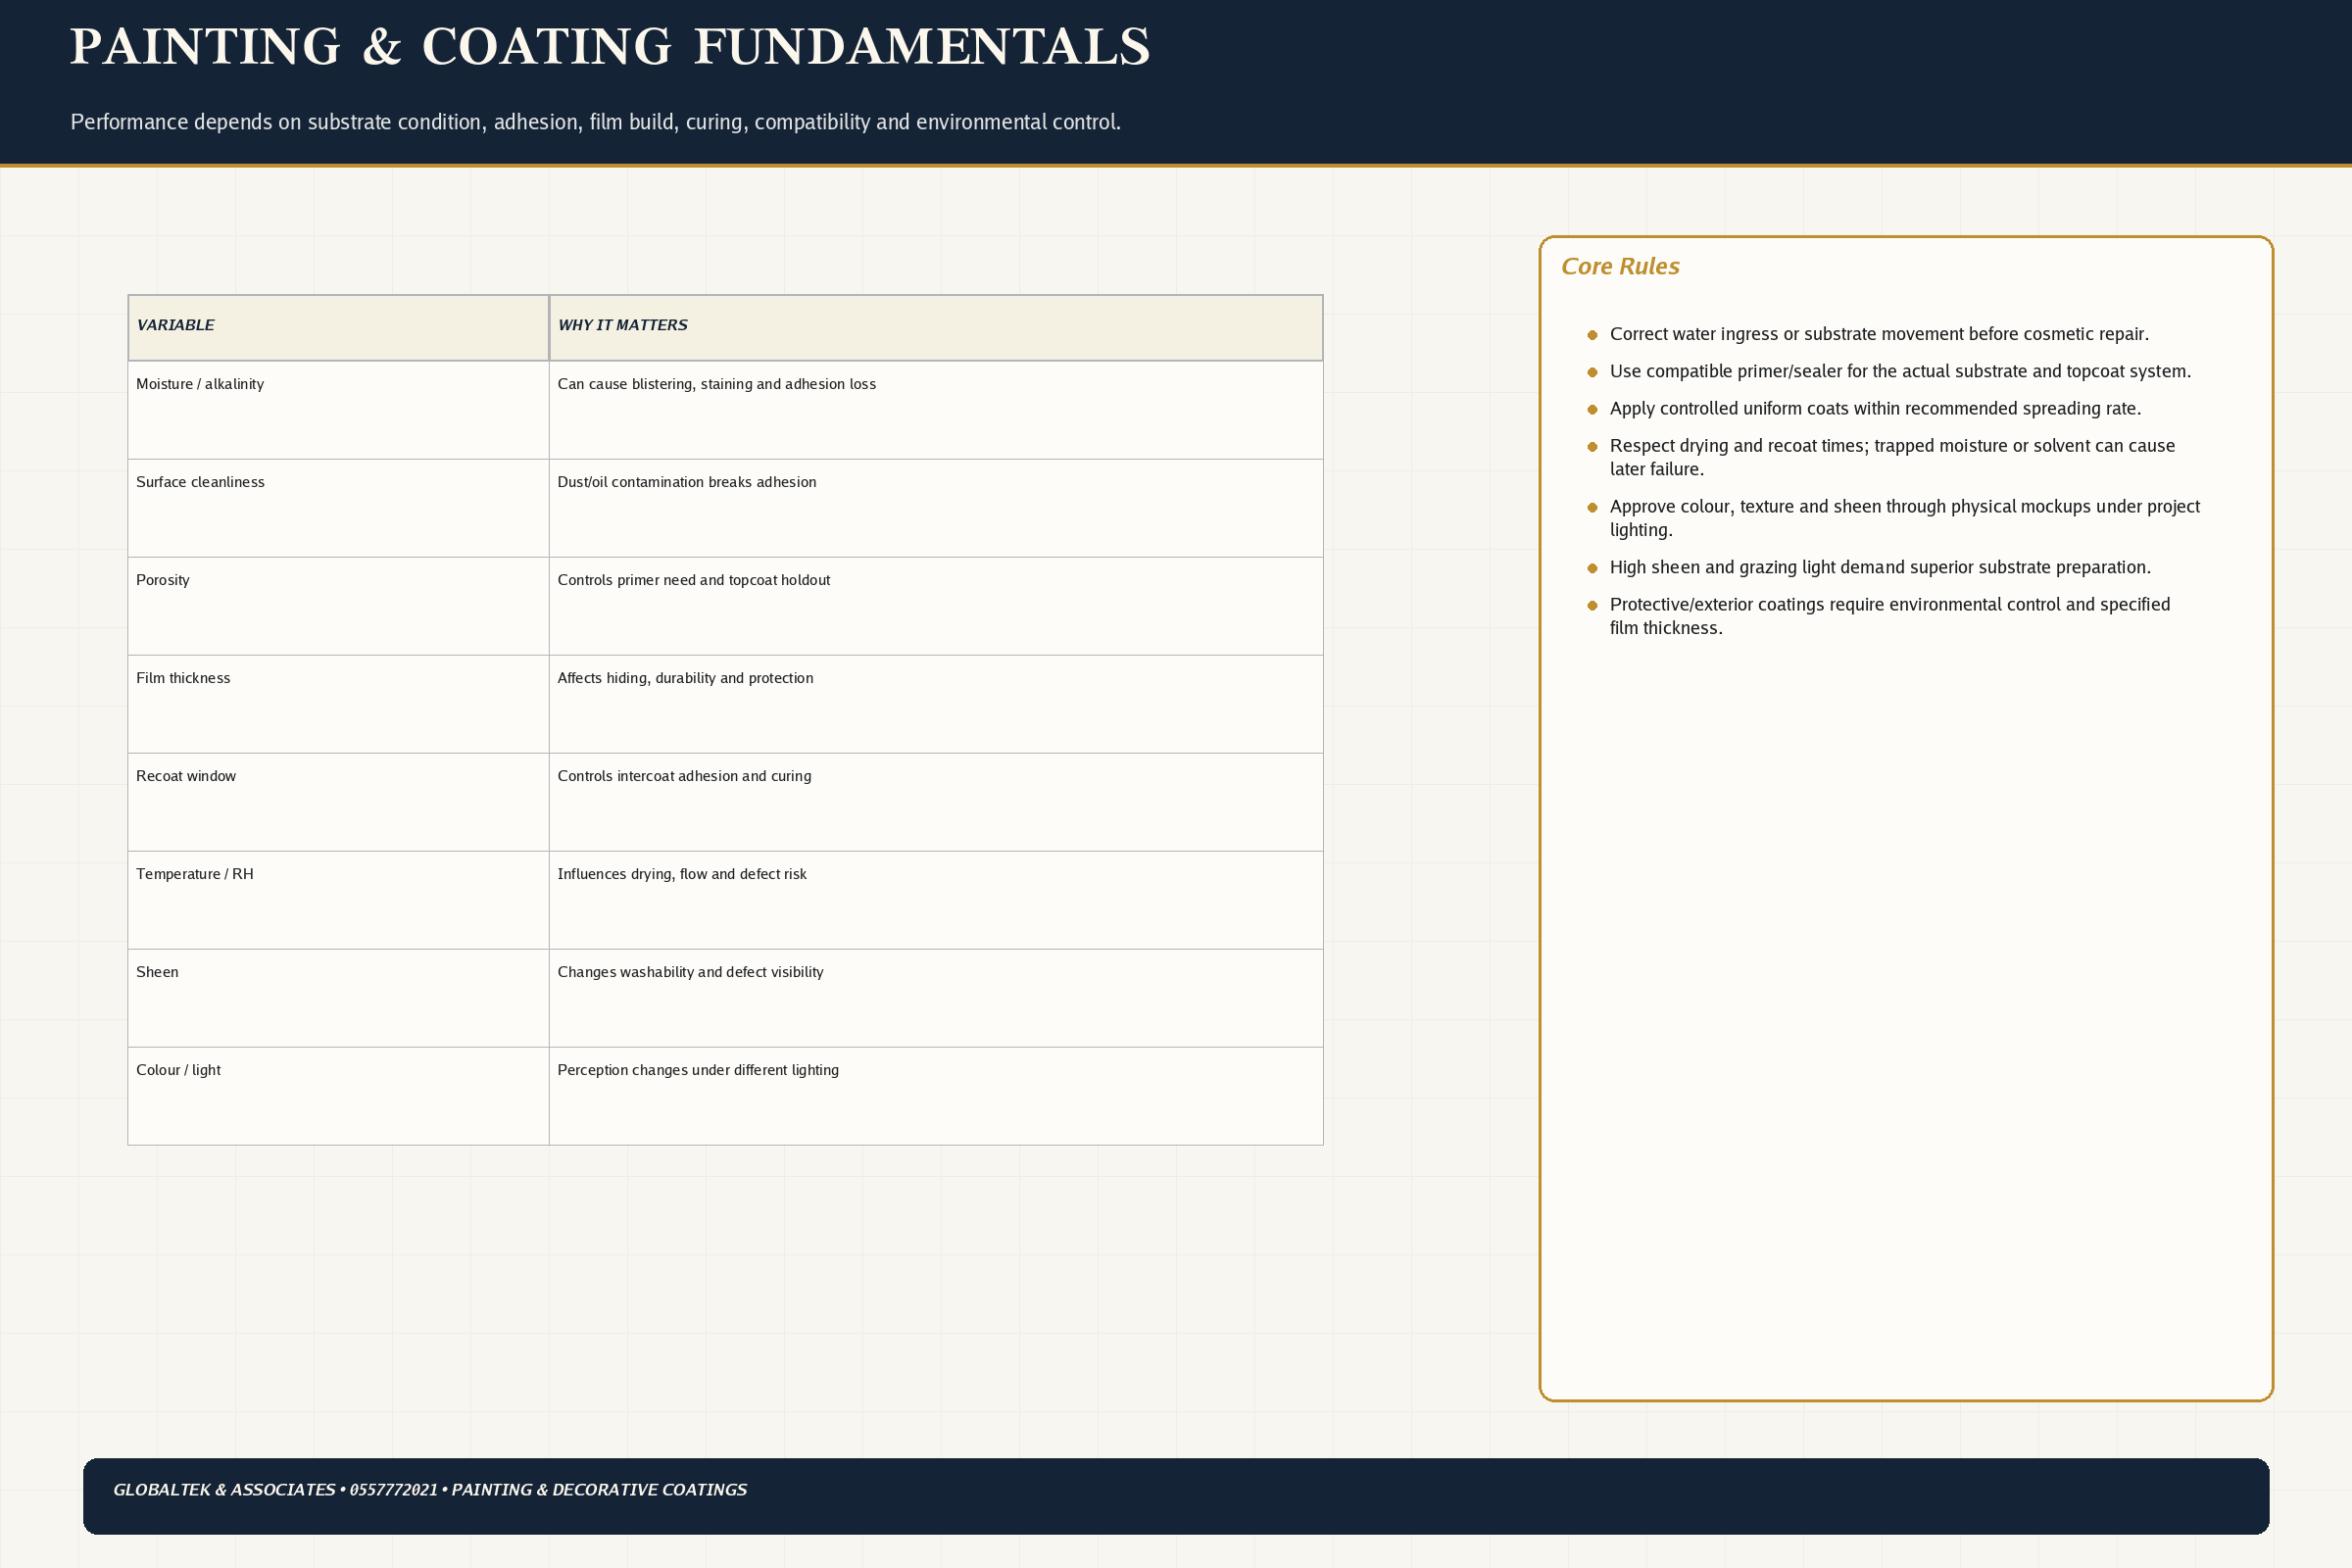Viewport: 2352px width, 1568px height.
Task: Select the 'Moisture / alkalinity' cell
Action: coord(338,410)
